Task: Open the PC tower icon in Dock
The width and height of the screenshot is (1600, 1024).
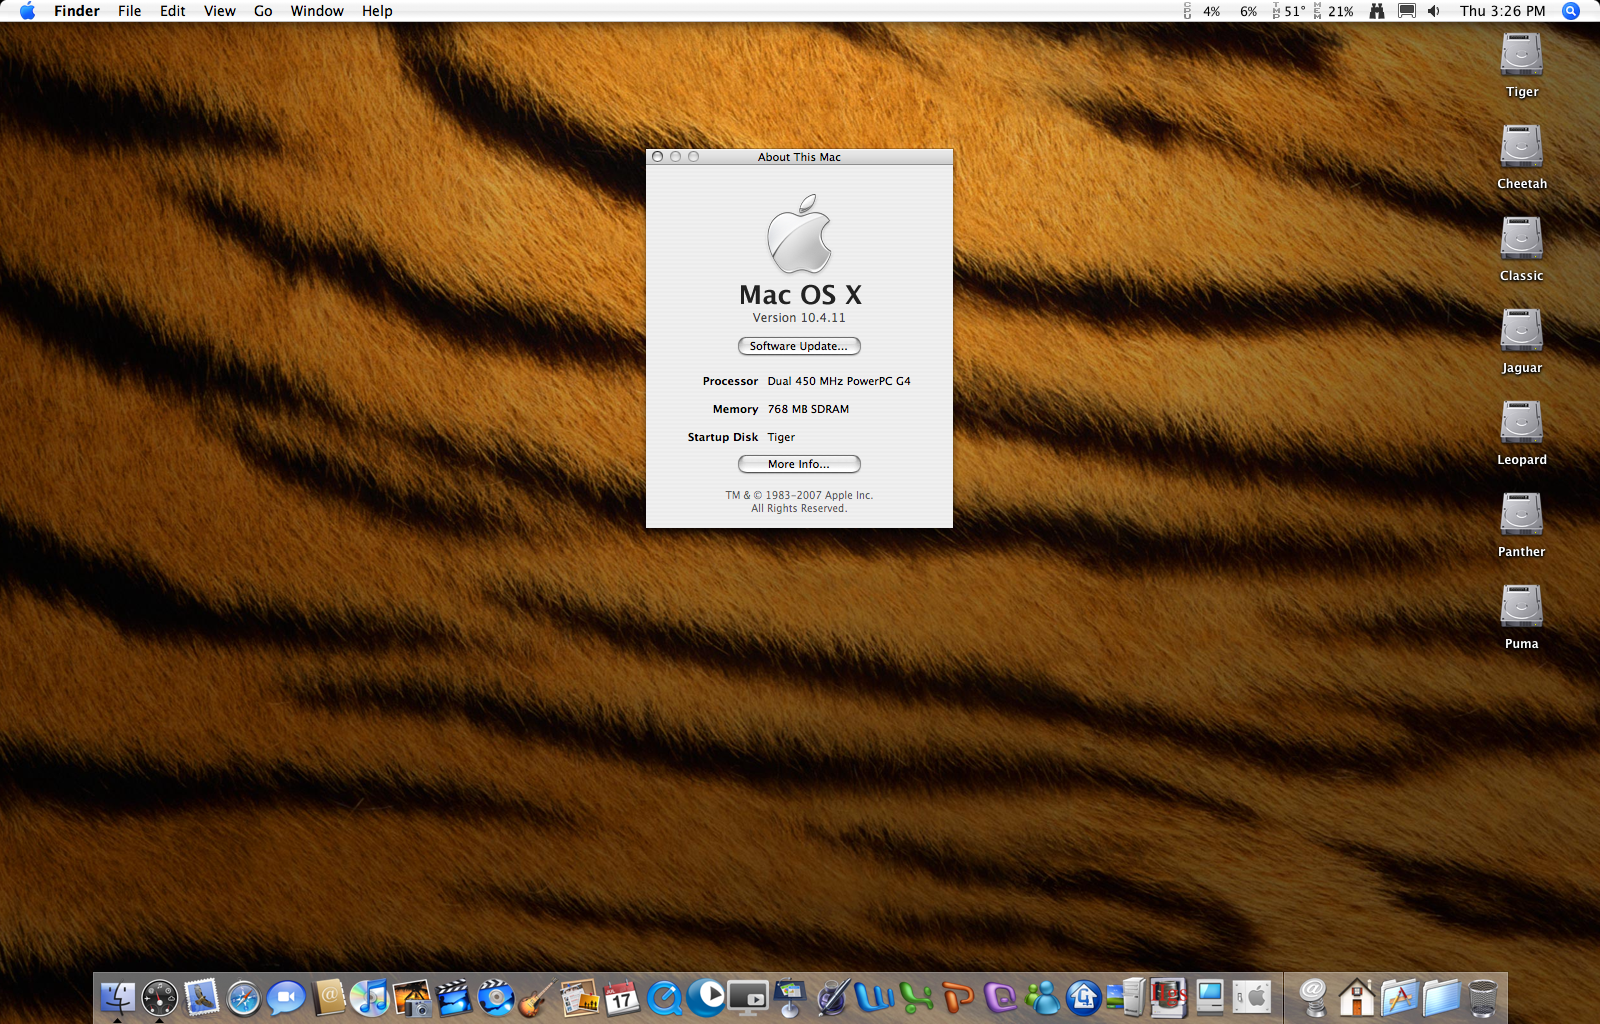Action: click(1126, 997)
